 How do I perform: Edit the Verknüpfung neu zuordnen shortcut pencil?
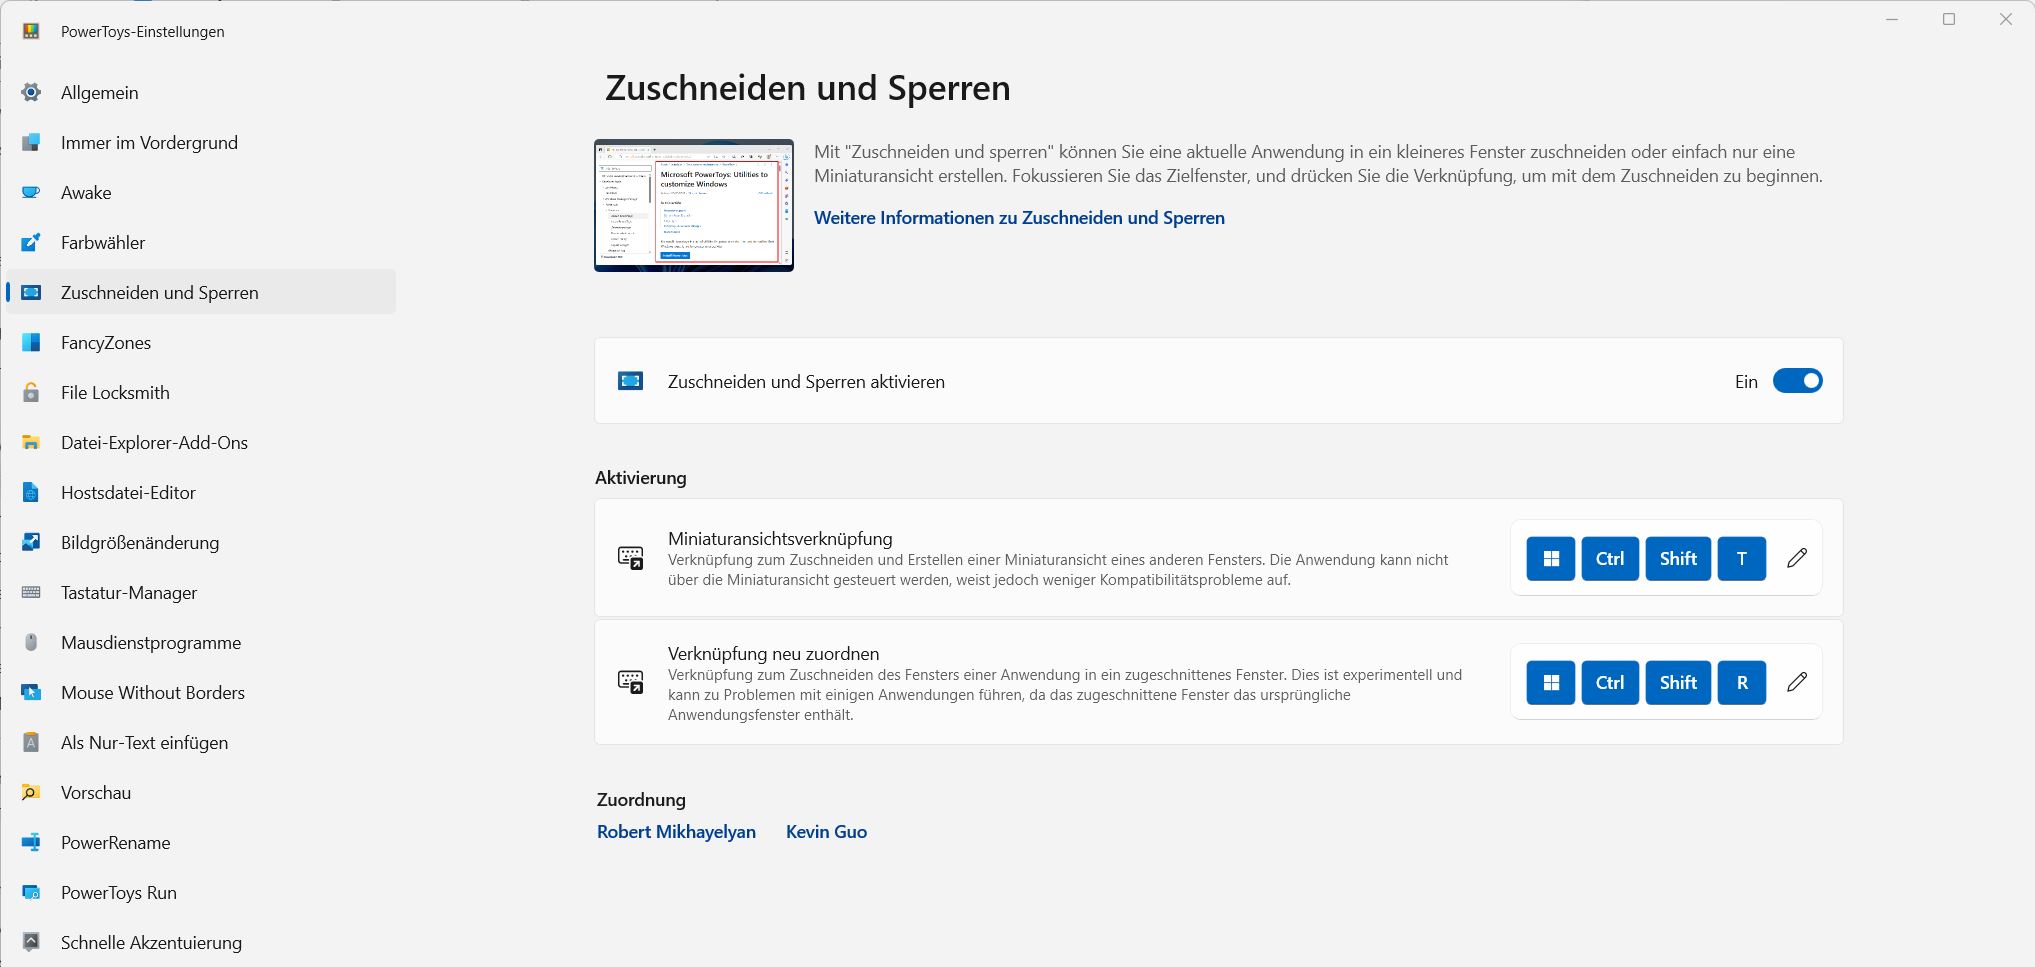coord(1797,682)
